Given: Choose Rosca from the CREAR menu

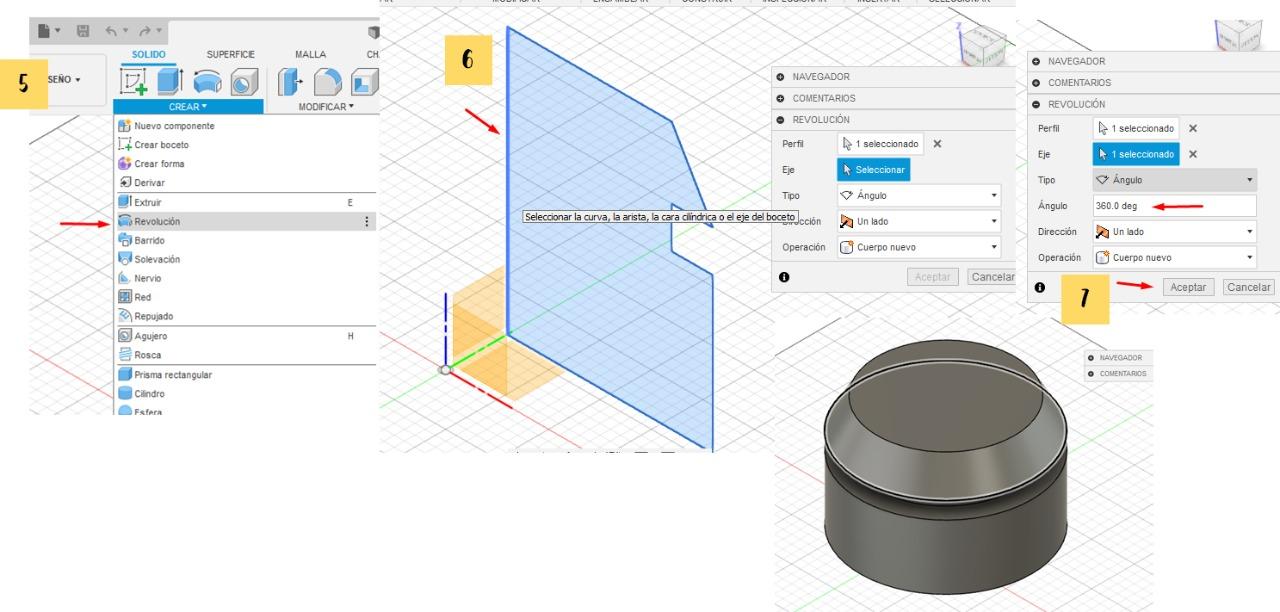Looking at the screenshot, I should tap(245, 355).
